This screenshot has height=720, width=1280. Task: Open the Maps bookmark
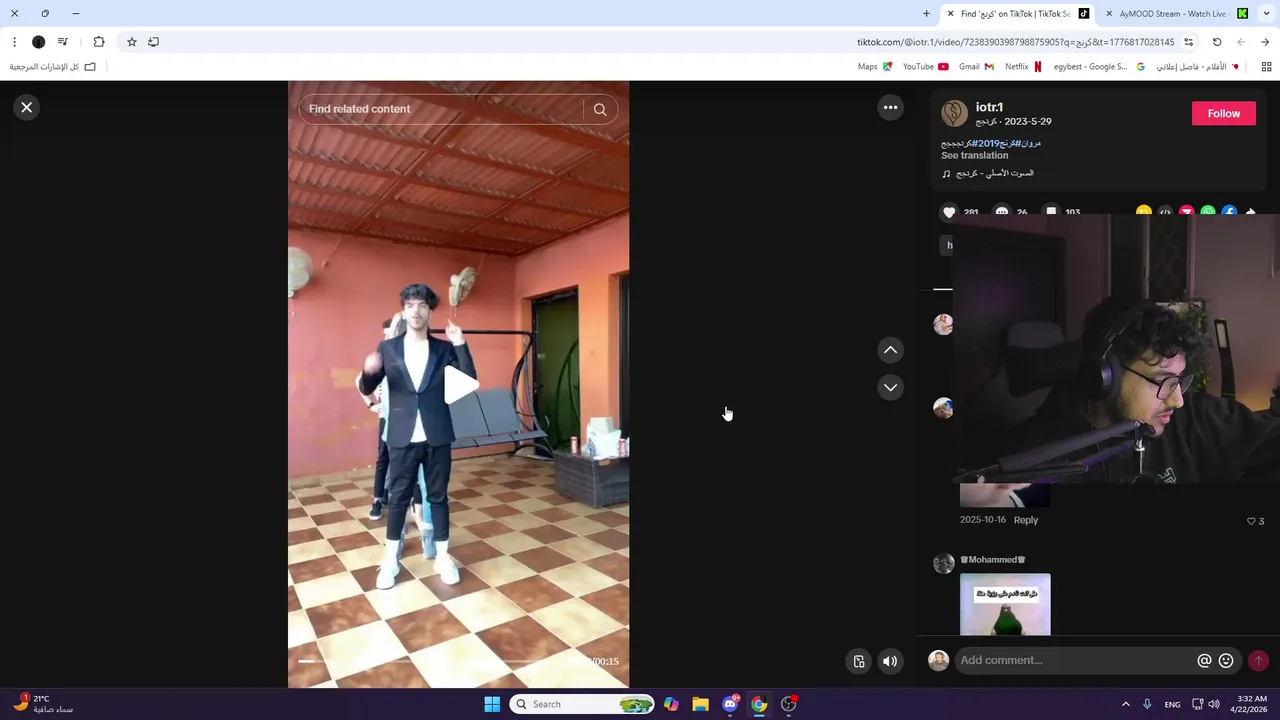[875, 67]
